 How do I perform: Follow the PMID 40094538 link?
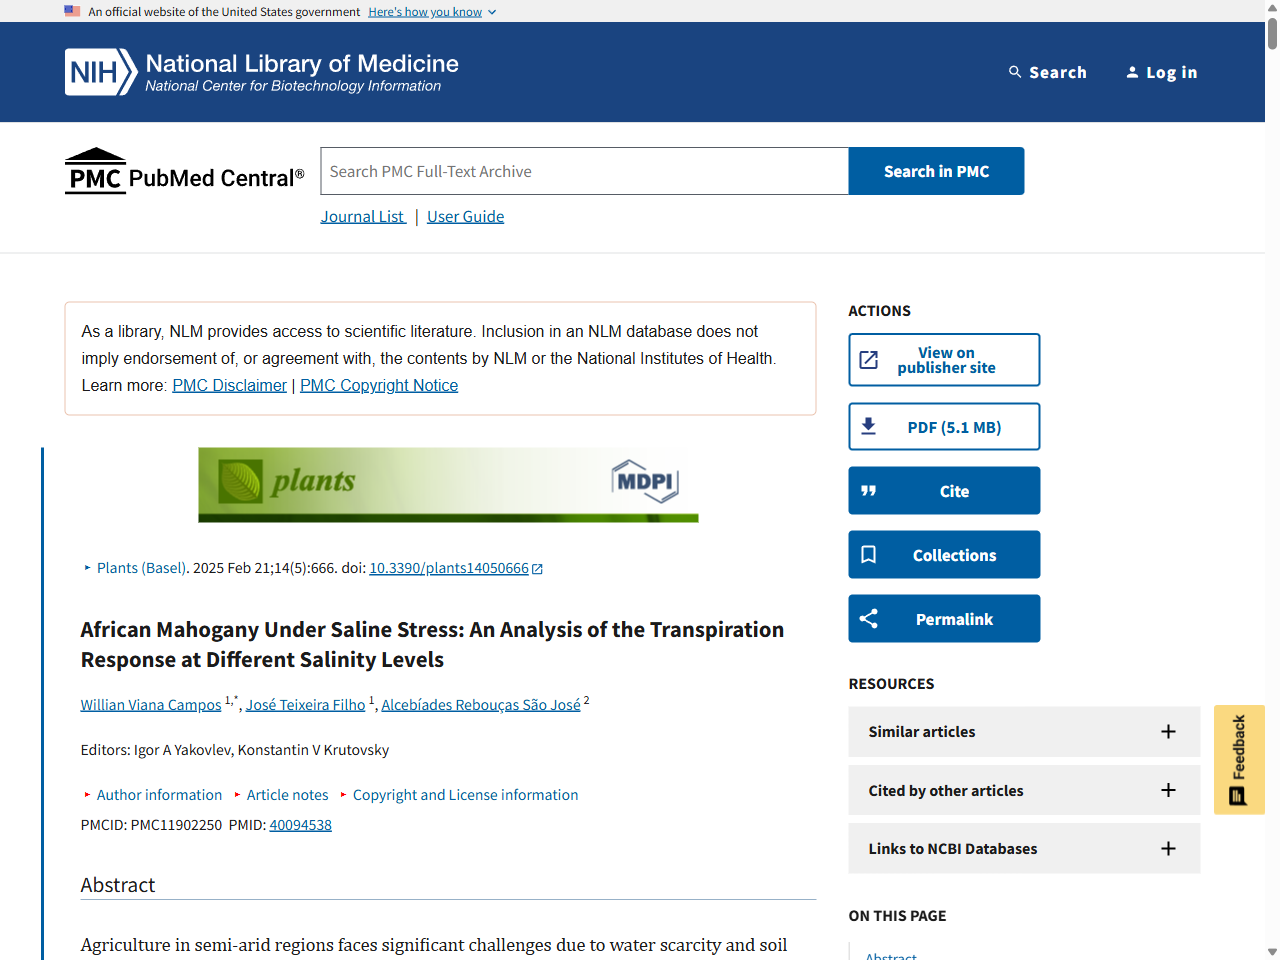(300, 825)
